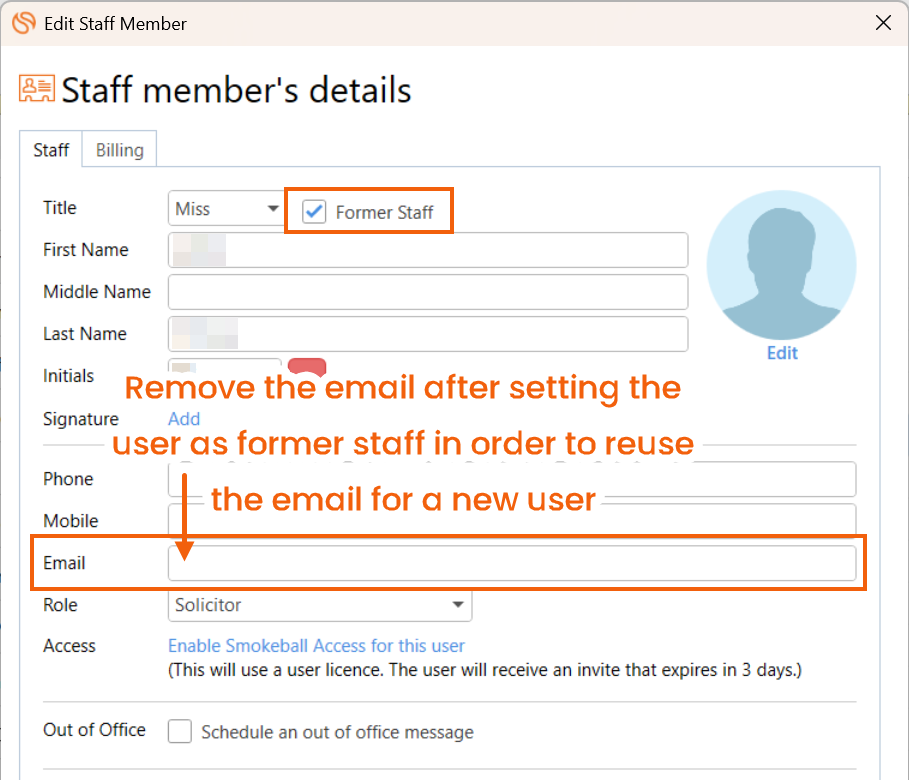Click the staff profile avatar picture
The image size is (909, 780).
[781, 264]
